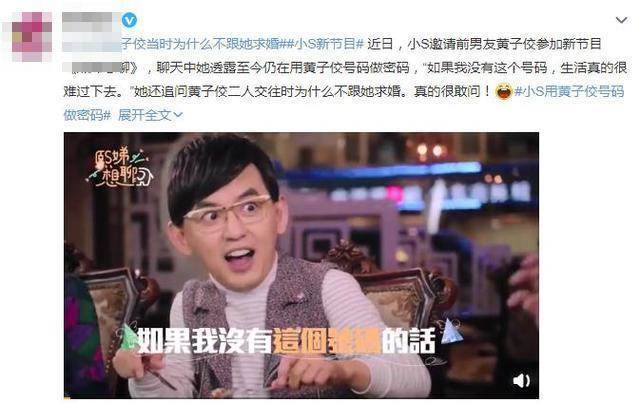Image resolution: width=640 pixels, height=403 pixels.
Task: Click the orange progress marker at the video's bottom edge
Action: coord(67,397)
